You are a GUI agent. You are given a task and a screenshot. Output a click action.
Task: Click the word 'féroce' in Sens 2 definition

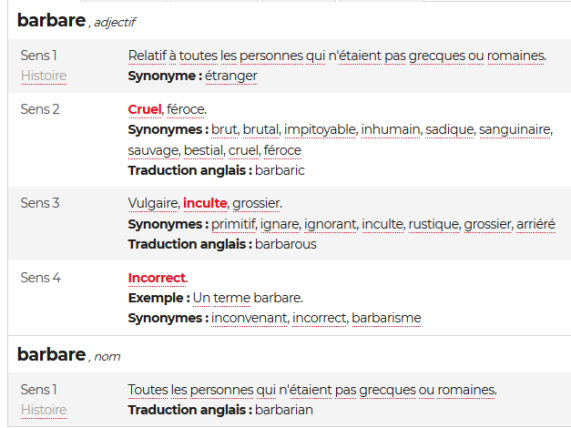point(186,109)
